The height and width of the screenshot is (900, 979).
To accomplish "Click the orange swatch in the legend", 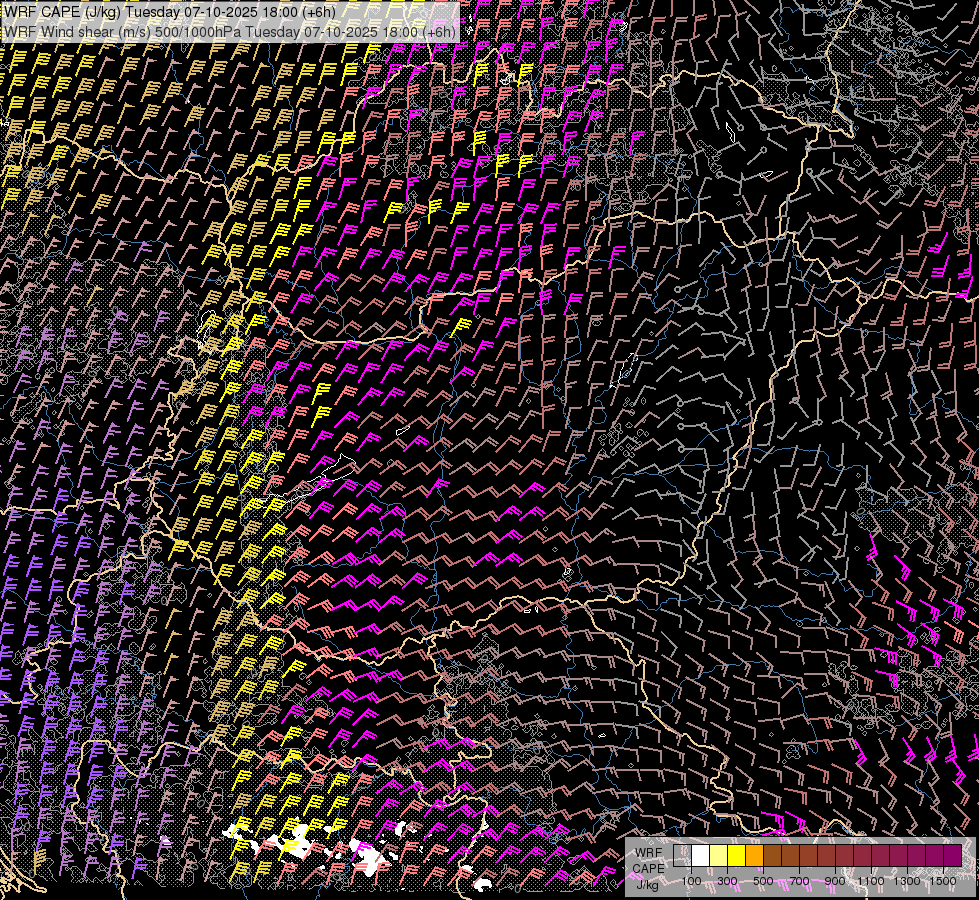I will point(755,856).
